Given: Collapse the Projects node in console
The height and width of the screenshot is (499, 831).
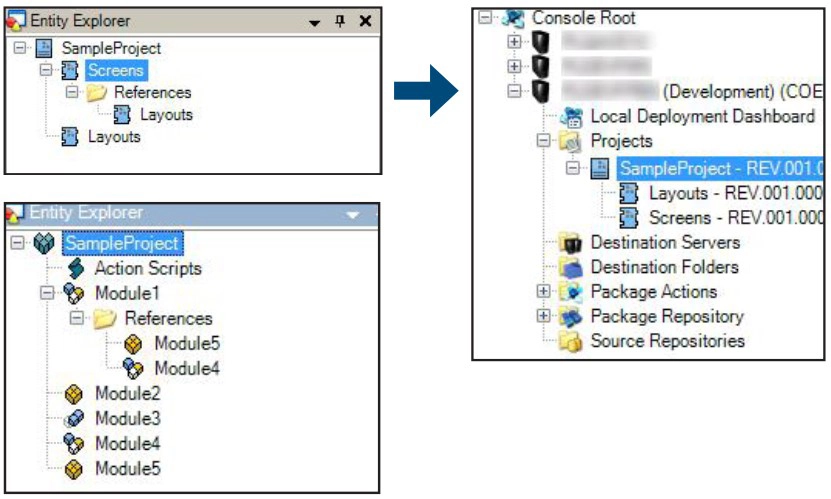Looking at the screenshot, I should click(543, 142).
